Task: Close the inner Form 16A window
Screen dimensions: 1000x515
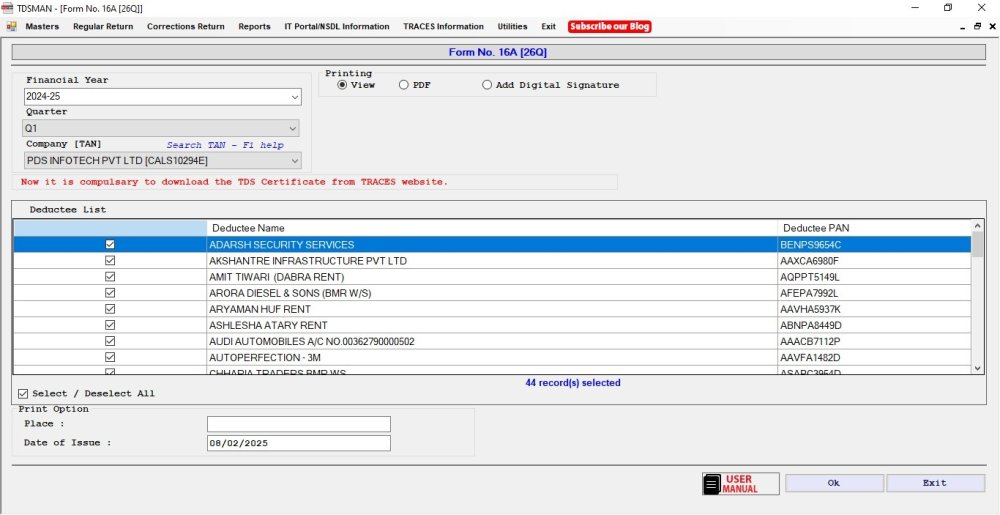Action: tap(992, 27)
